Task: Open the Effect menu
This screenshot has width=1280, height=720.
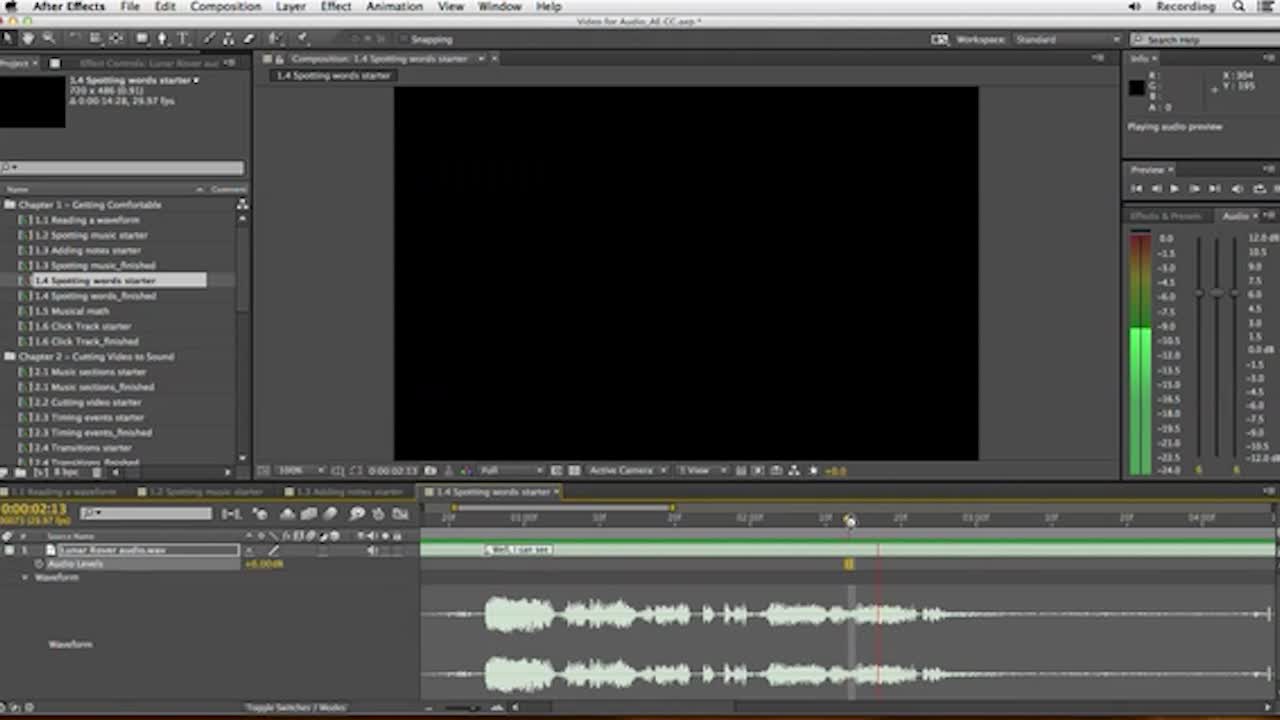Action: (x=336, y=7)
